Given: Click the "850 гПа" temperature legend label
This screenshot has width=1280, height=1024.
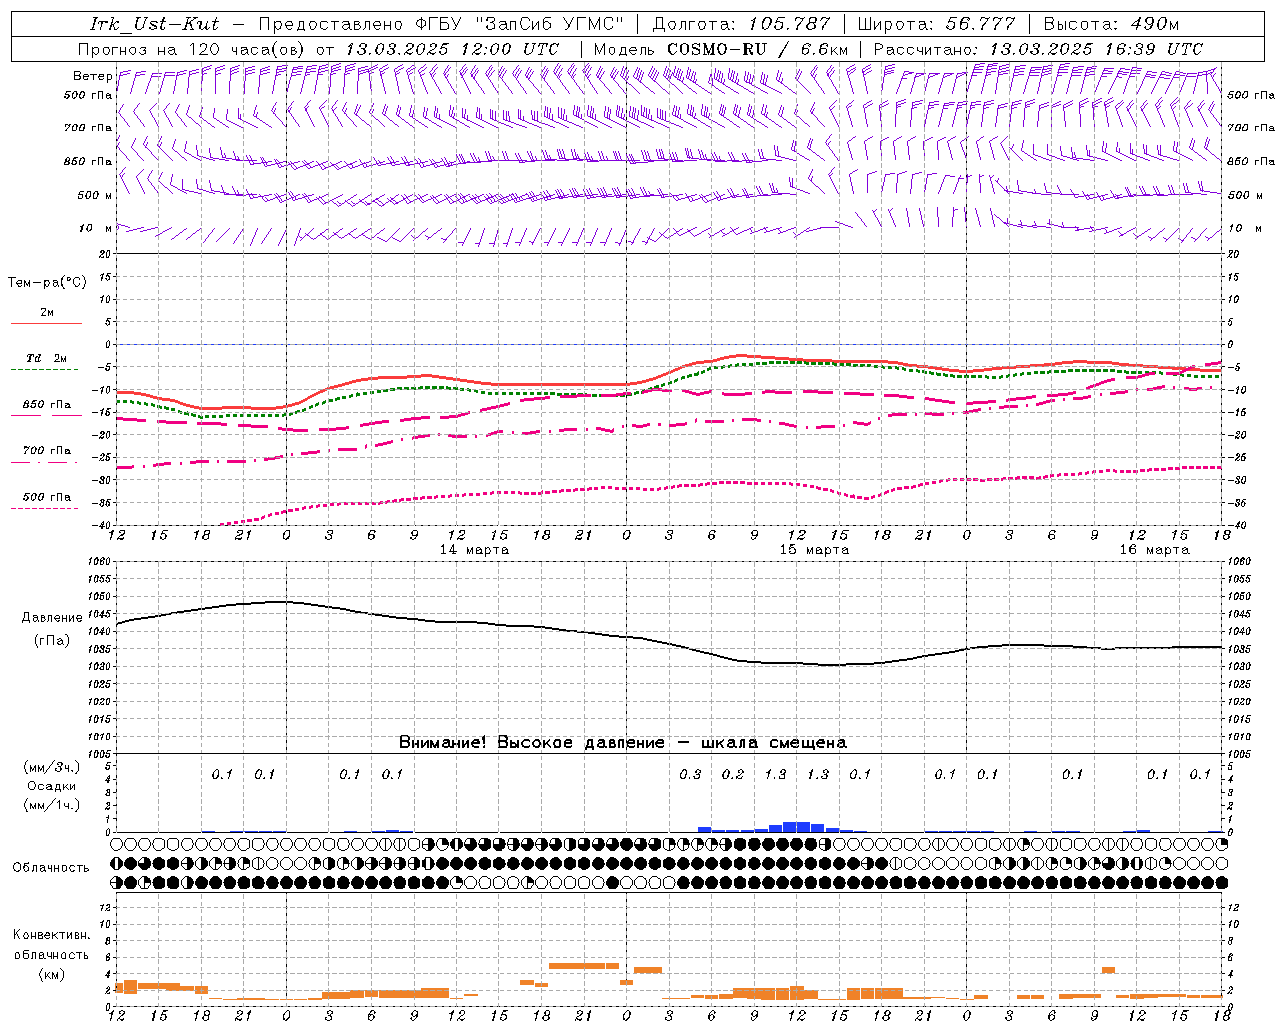Looking at the screenshot, I should (47, 405).
